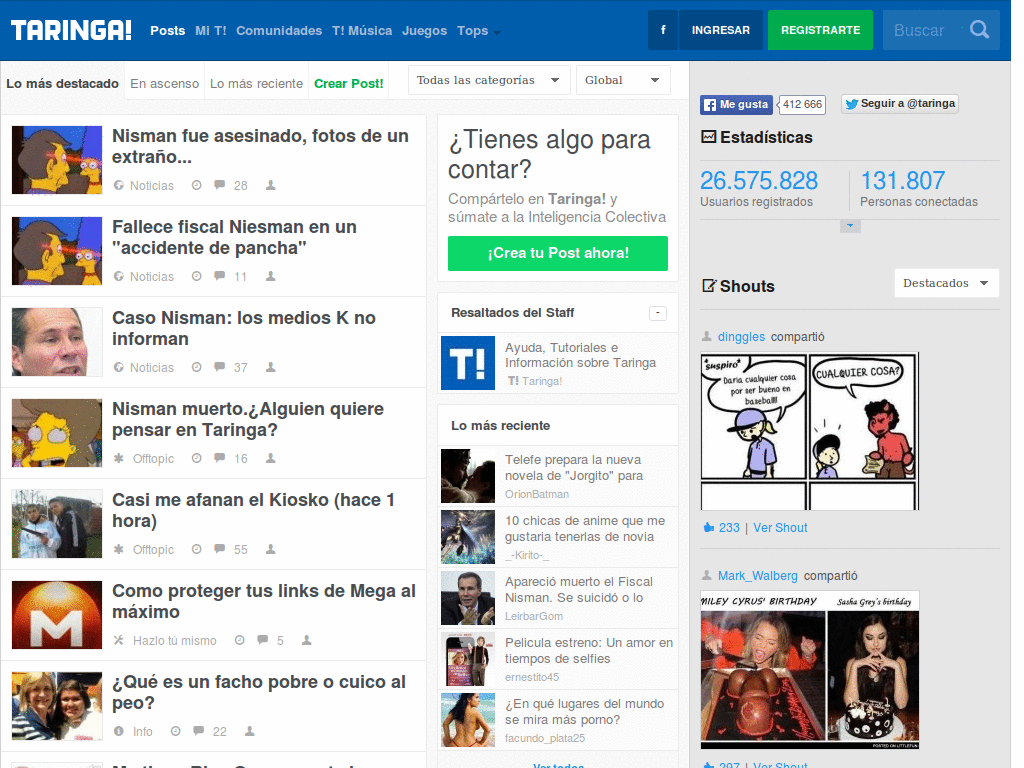Click the Taringa! logo in header
This screenshot has width=1024, height=768.
[71, 30]
